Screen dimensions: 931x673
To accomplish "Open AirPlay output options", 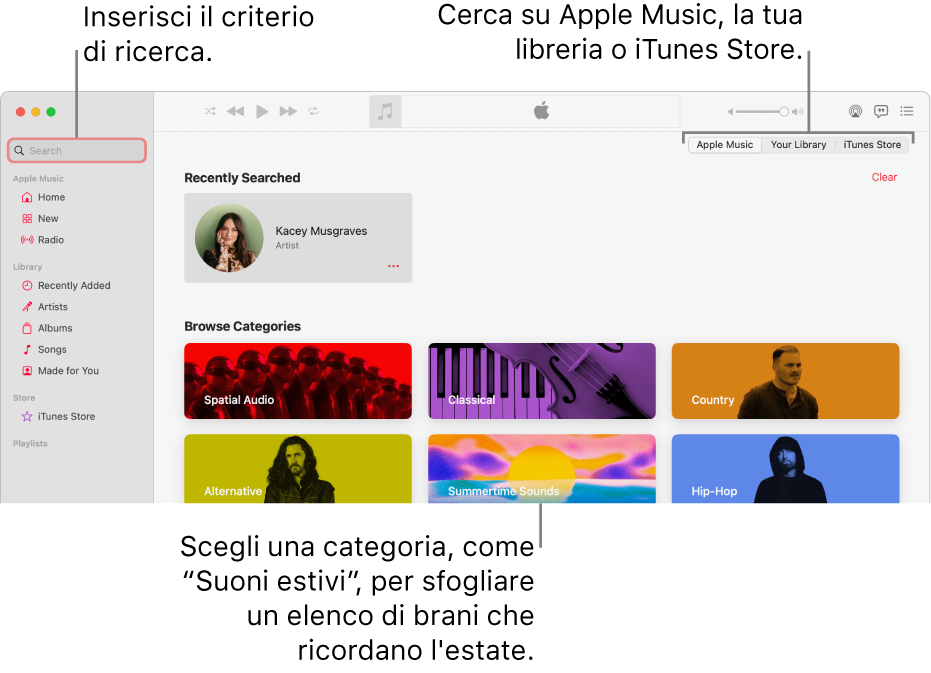I will pos(855,111).
